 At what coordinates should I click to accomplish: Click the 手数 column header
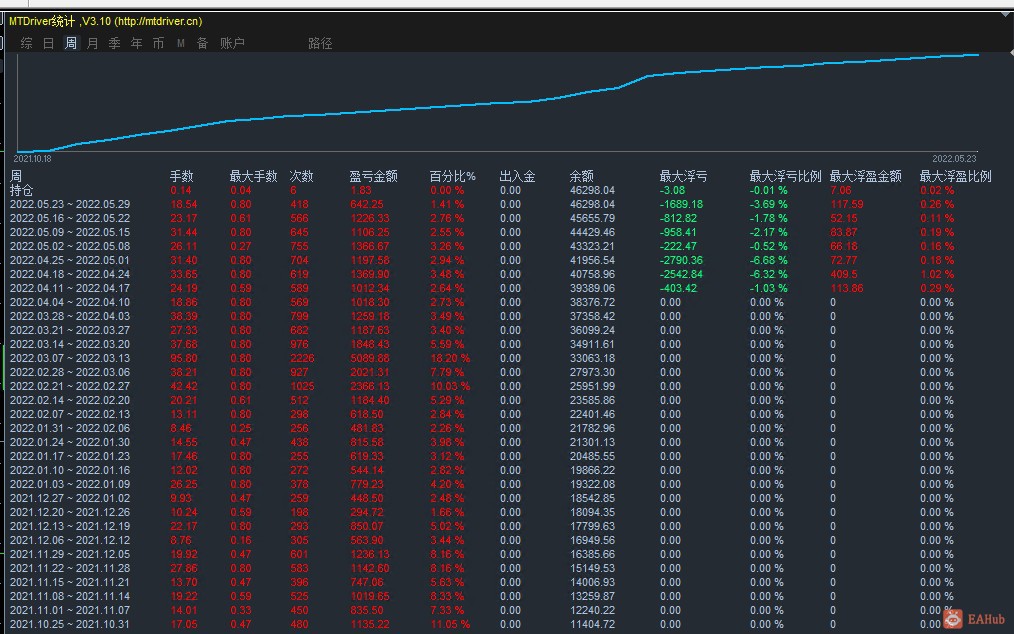(x=181, y=176)
